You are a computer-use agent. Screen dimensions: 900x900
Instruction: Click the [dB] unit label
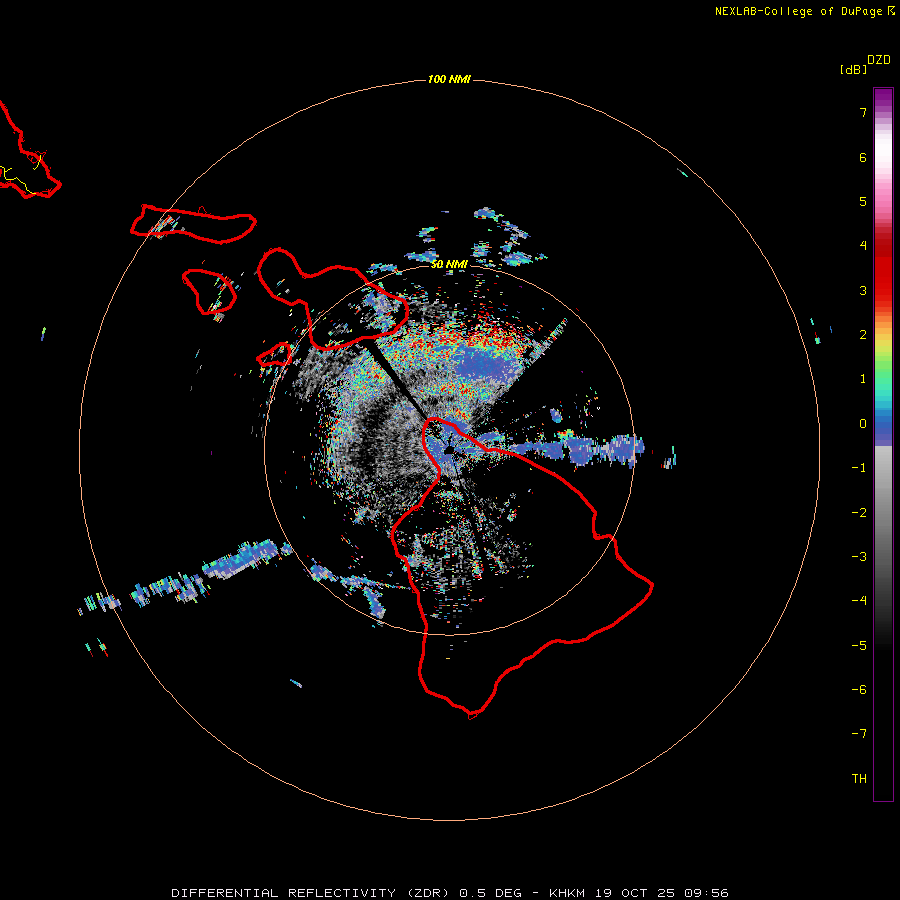tap(853, 69)
